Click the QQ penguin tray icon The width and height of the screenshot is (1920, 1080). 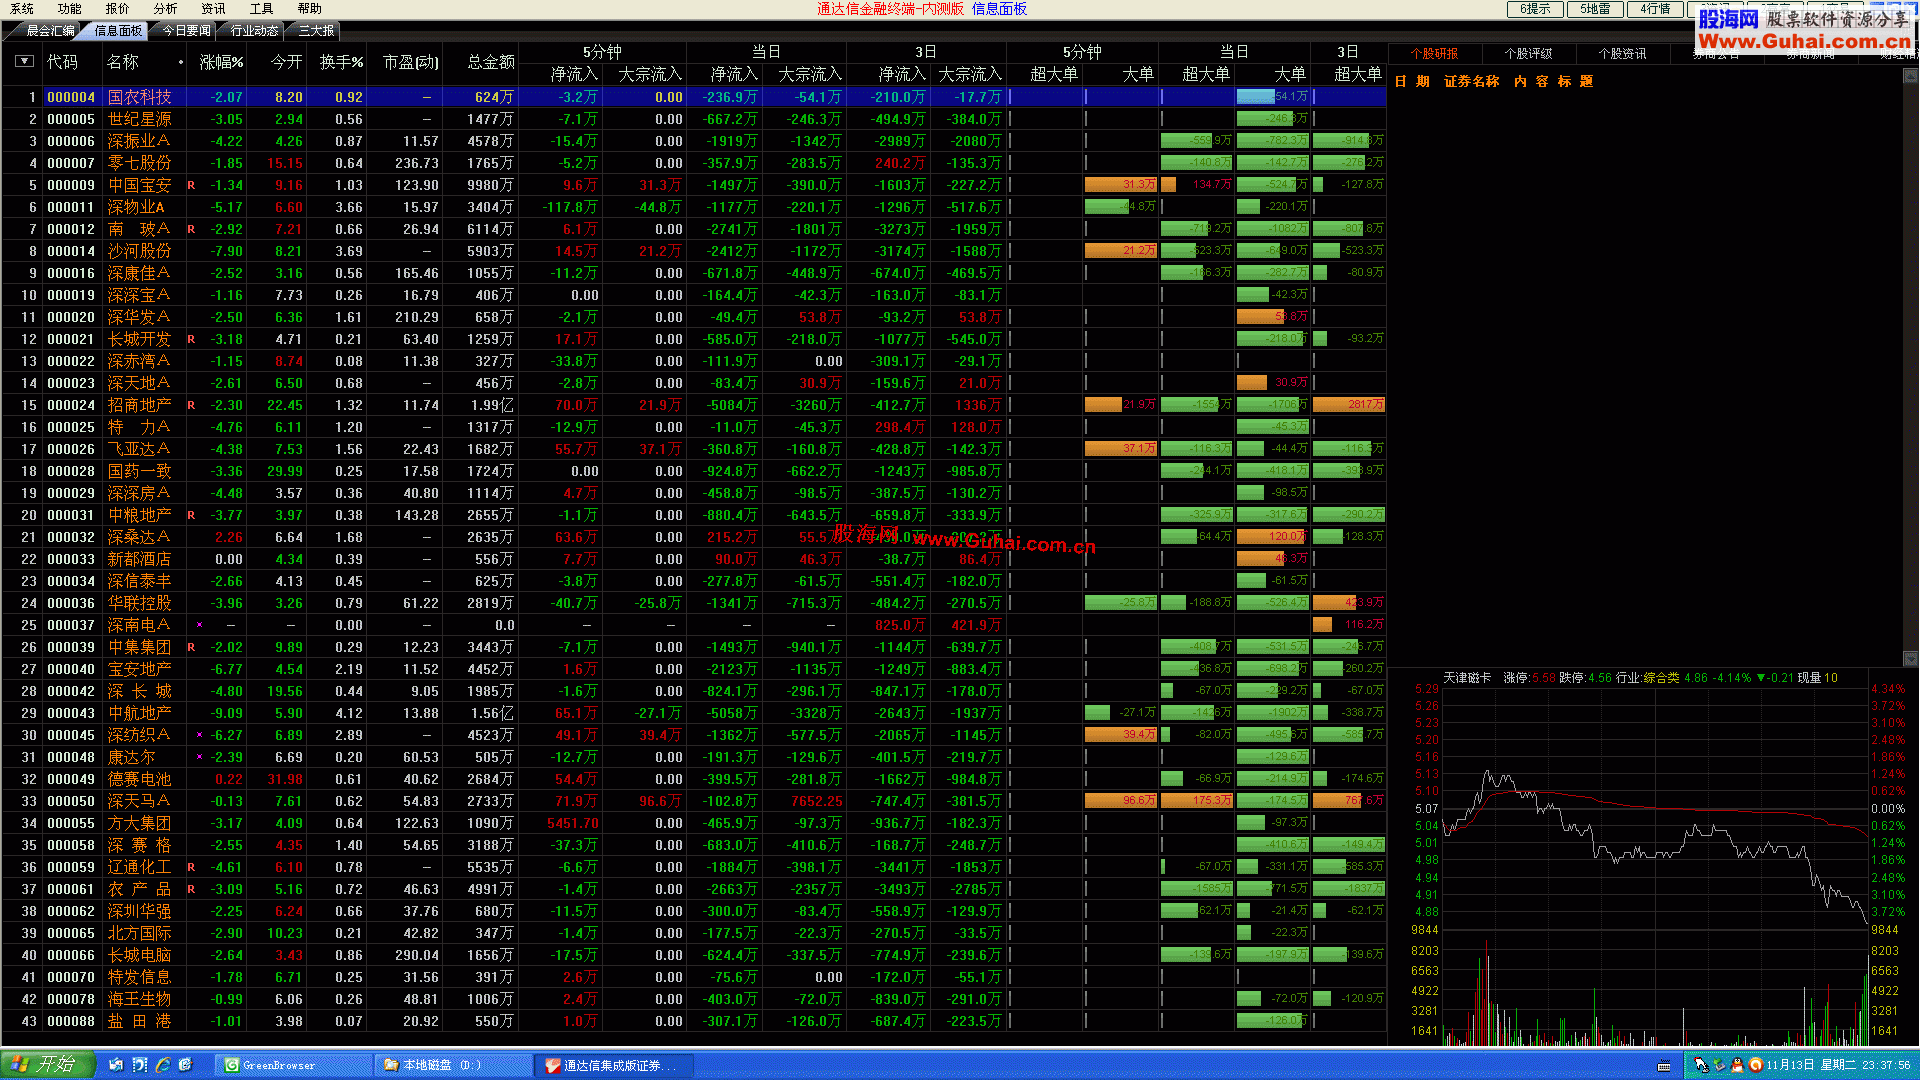(1737, 1065)
